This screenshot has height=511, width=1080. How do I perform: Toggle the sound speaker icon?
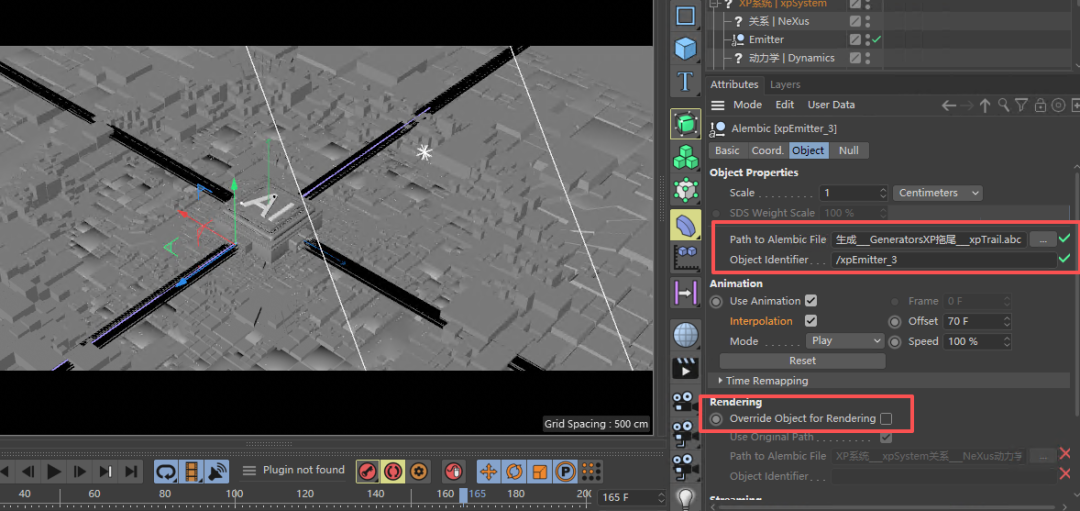point(218,472)
